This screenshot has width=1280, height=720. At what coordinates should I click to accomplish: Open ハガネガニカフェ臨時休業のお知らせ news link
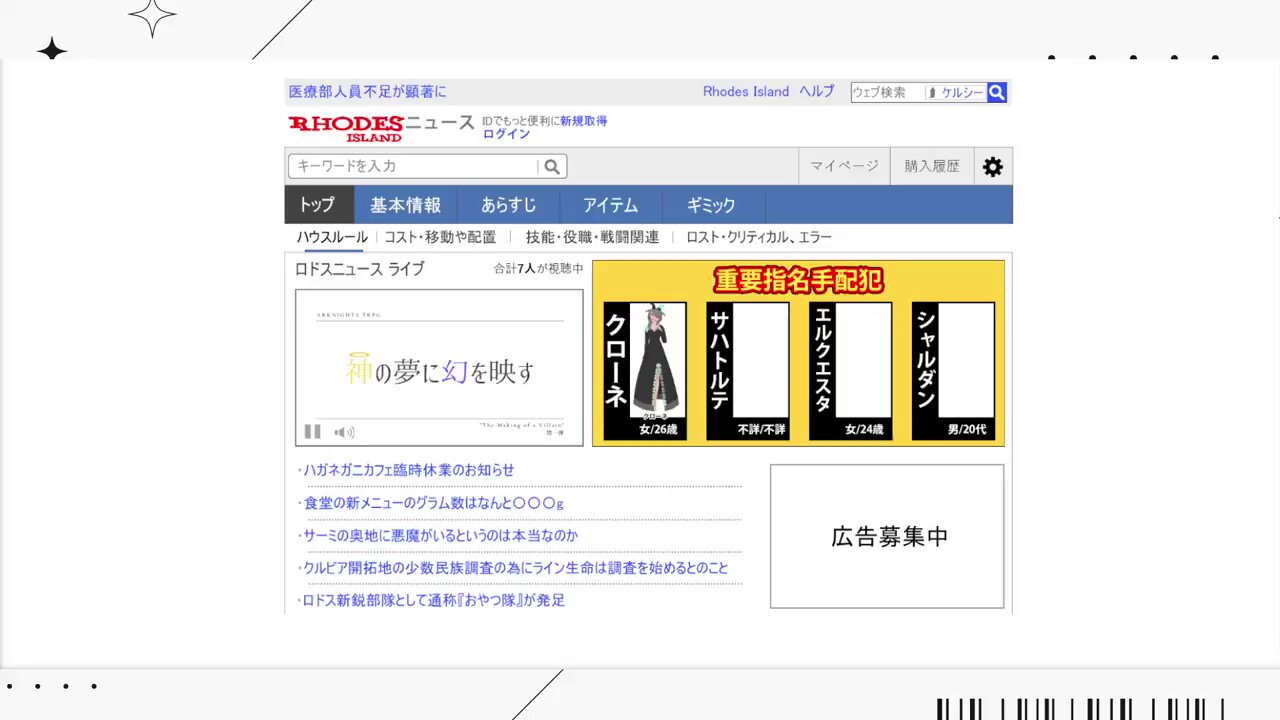click(x=409, y=470)
